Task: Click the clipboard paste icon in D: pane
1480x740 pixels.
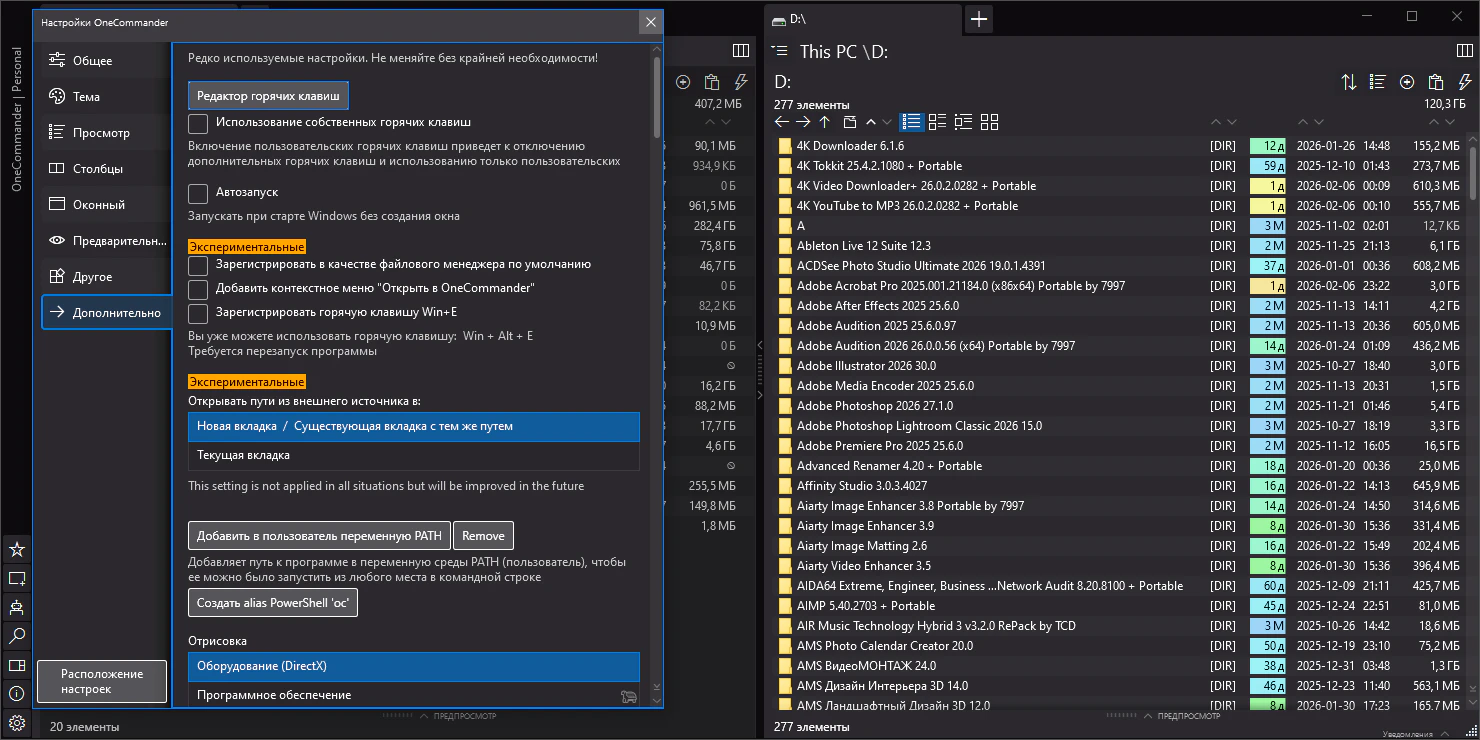Action: (1435, 82)
